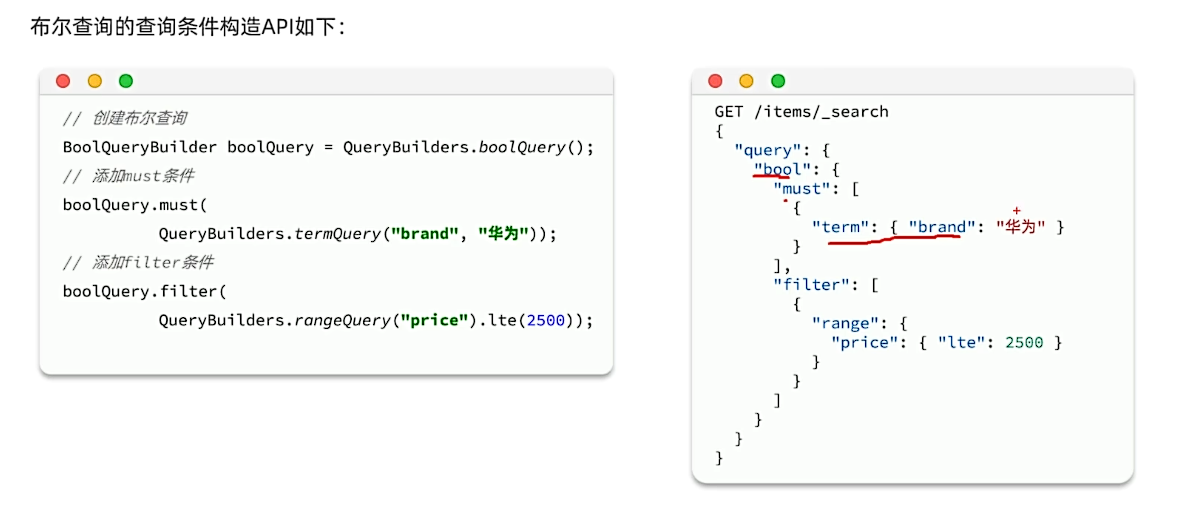Click the green dot on the JSON query window
The width and height of the screenshot is (1197, 513).
[778, 81]
